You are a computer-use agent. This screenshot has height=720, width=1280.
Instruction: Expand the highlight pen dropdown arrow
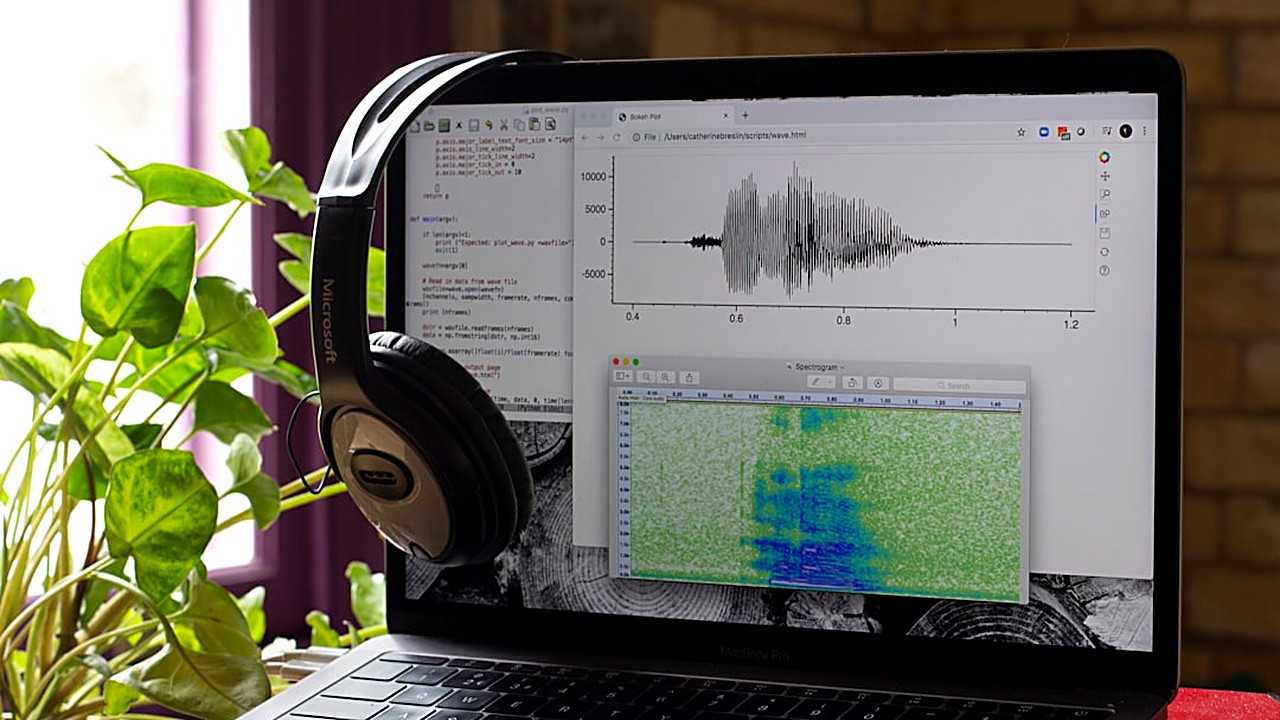click(830, 382)
